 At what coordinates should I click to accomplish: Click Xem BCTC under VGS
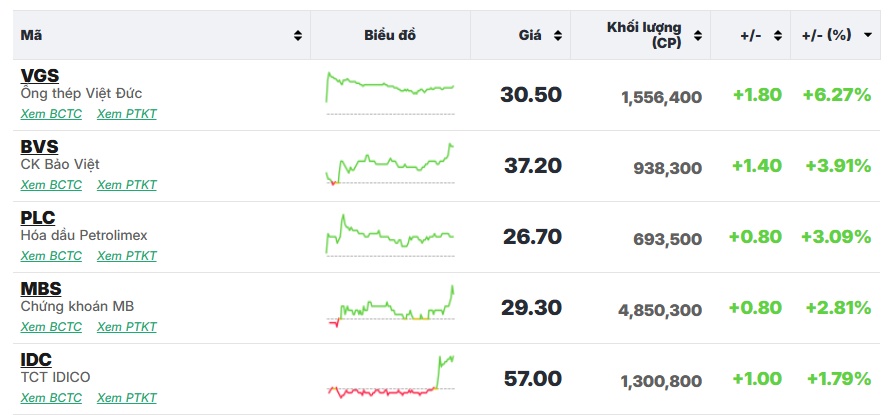[x=51, y=114]
